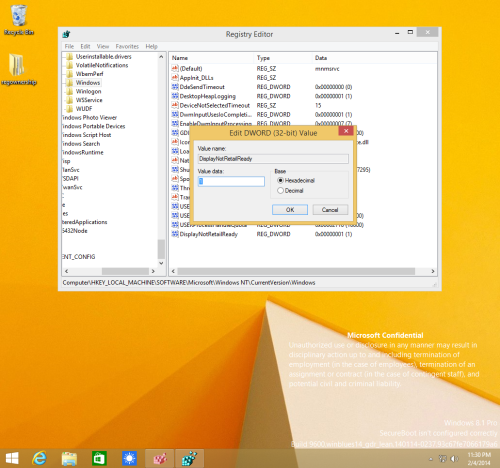This screenshot has height=468, width=500.
Task: Select the Wow6432Node tree entry
Action: point(75,230)
